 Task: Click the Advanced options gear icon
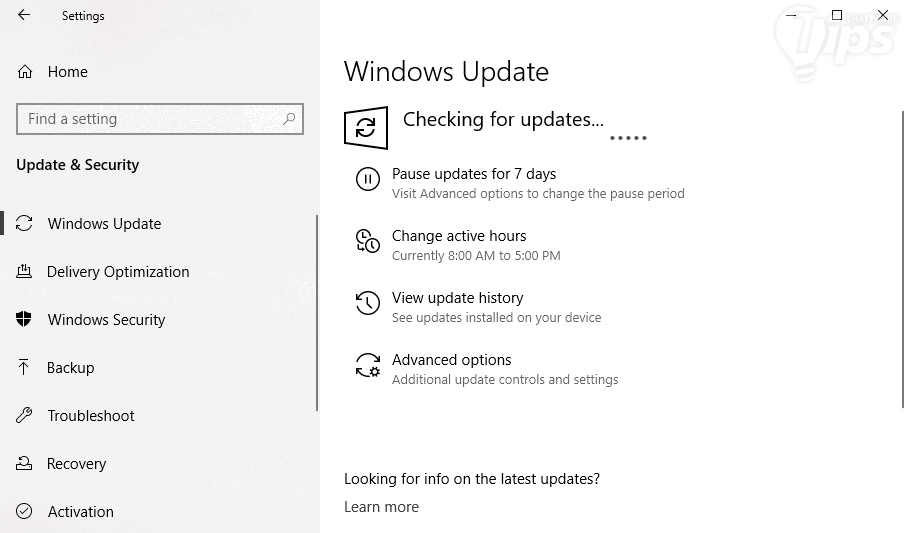click(368, 366)
